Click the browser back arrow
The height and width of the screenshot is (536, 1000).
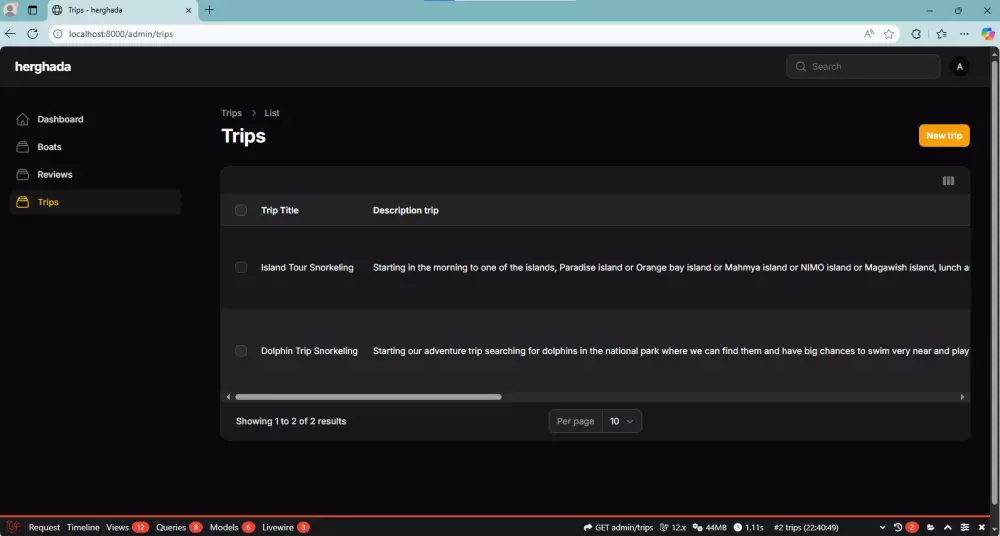coord(10,34)
